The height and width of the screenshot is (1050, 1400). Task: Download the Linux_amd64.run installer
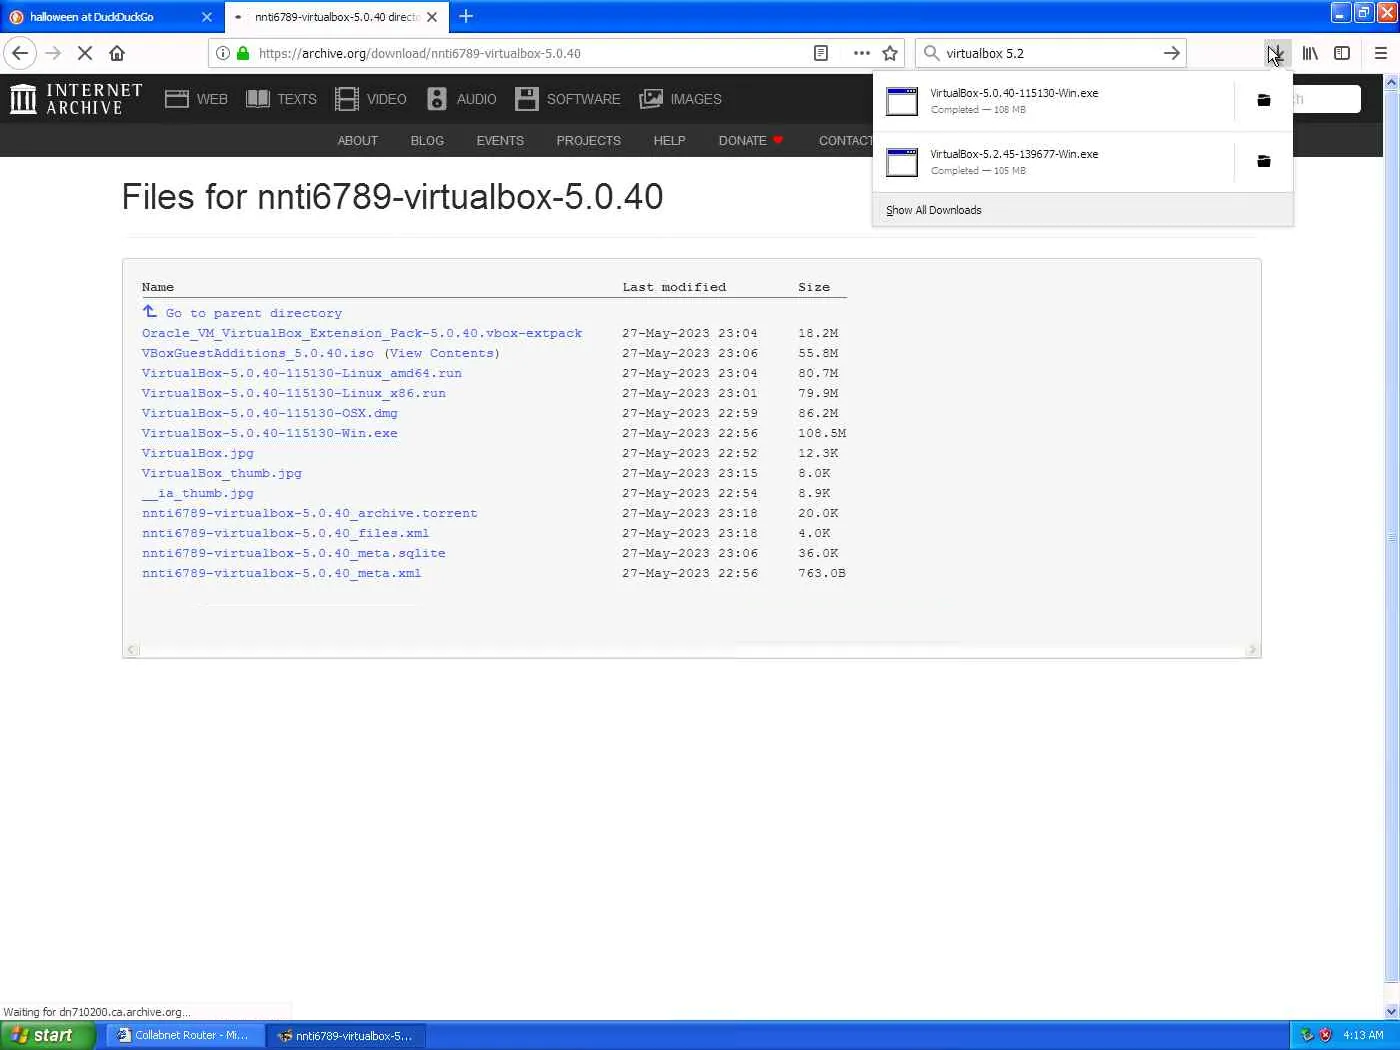[x=302, y=373]
